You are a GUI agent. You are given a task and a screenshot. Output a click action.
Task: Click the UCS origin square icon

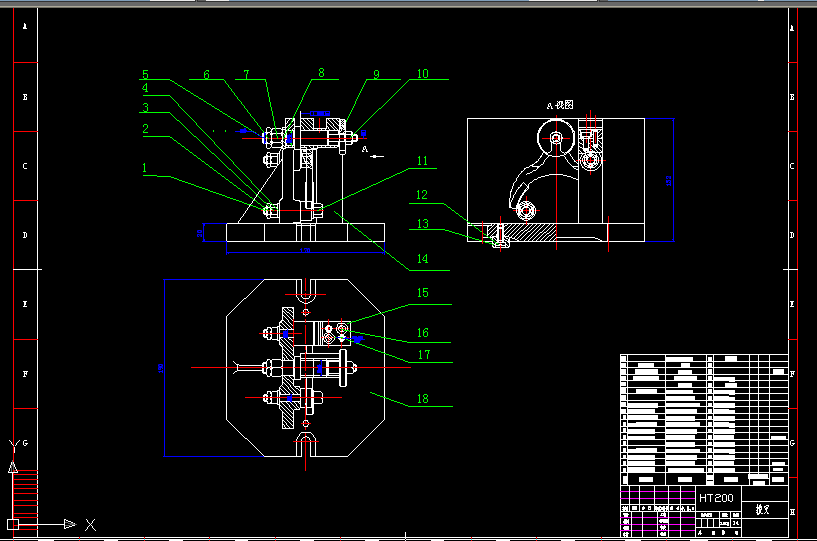click(13, 524)
